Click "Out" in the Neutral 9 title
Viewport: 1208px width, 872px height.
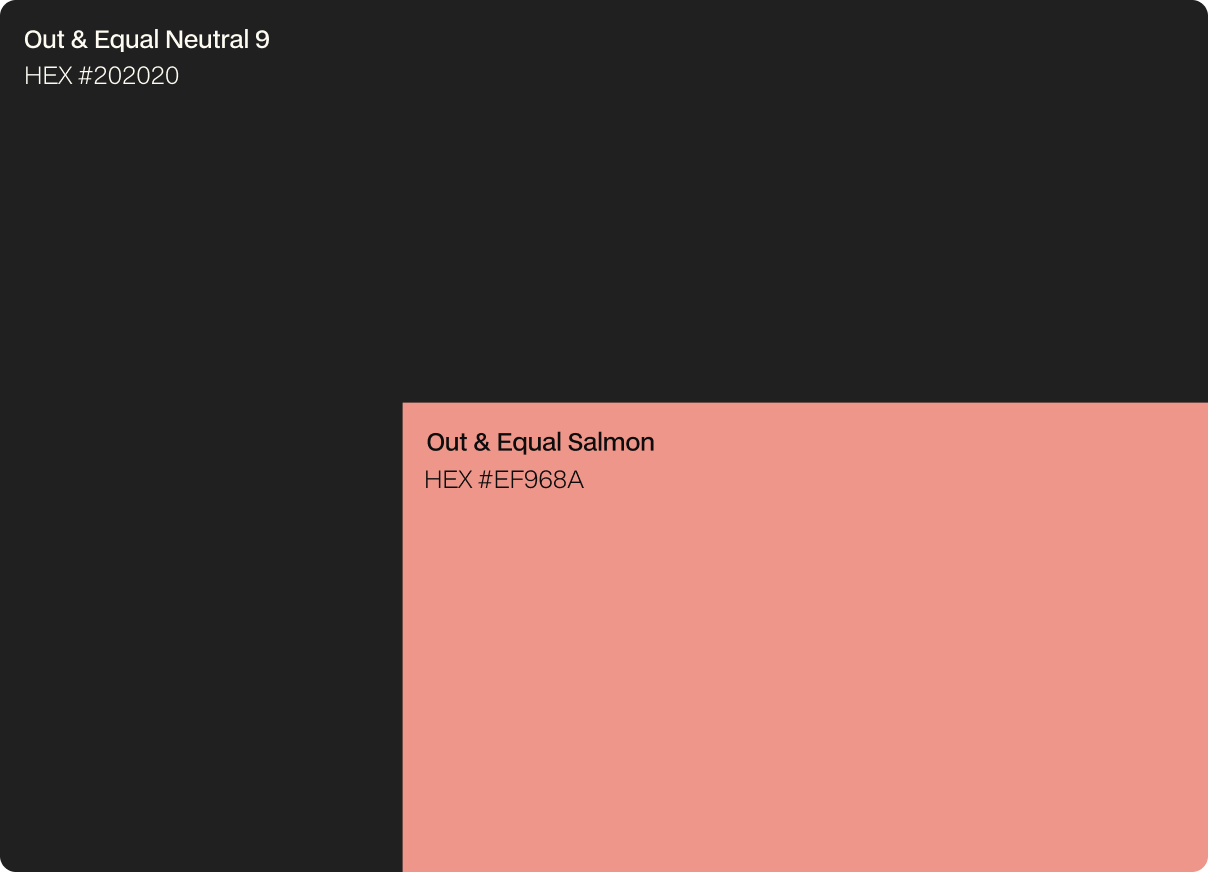(x=44, y=40)
